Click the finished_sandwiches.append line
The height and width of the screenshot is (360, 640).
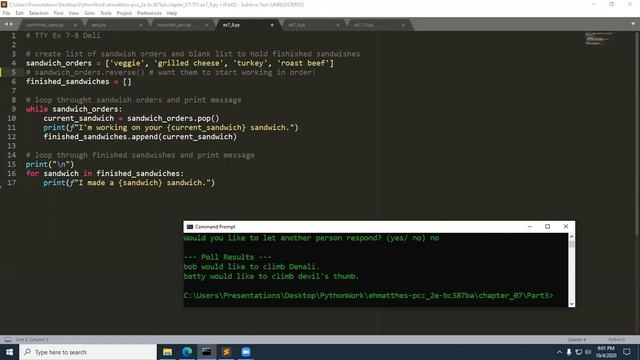pyautogui.click(x=140, y=137)
